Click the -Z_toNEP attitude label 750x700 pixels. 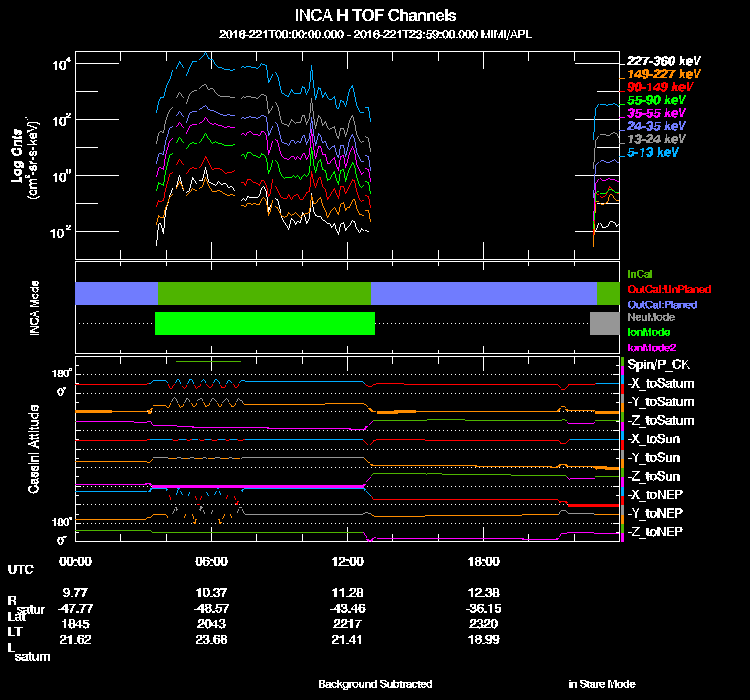[657, 531]
